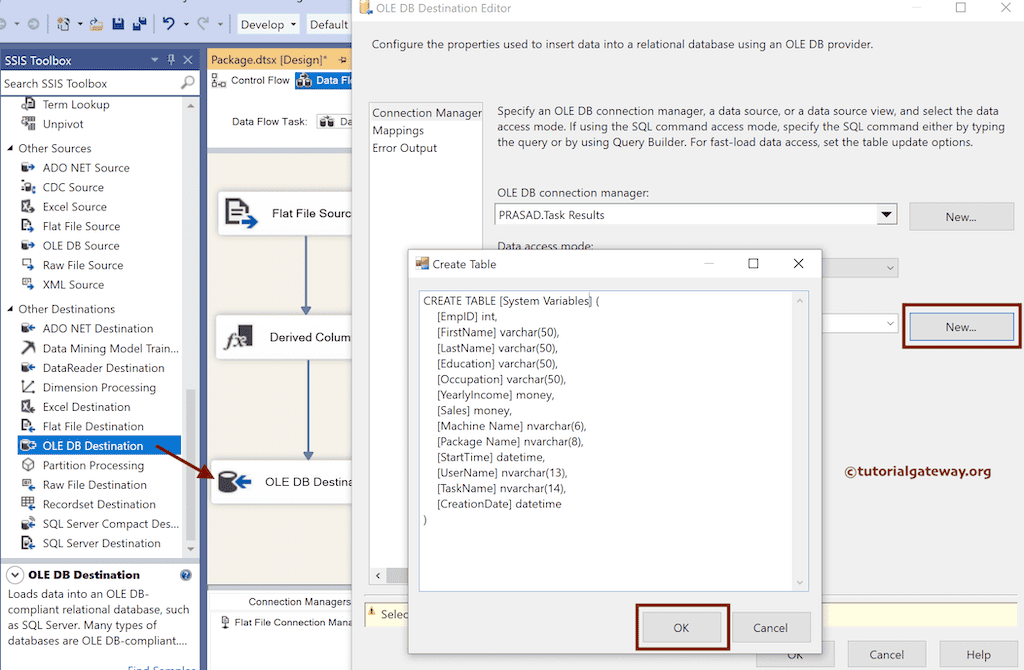Open the SSIS Toolbox options dropdown arrow
1024x670 pixels.
pos(155,59)
